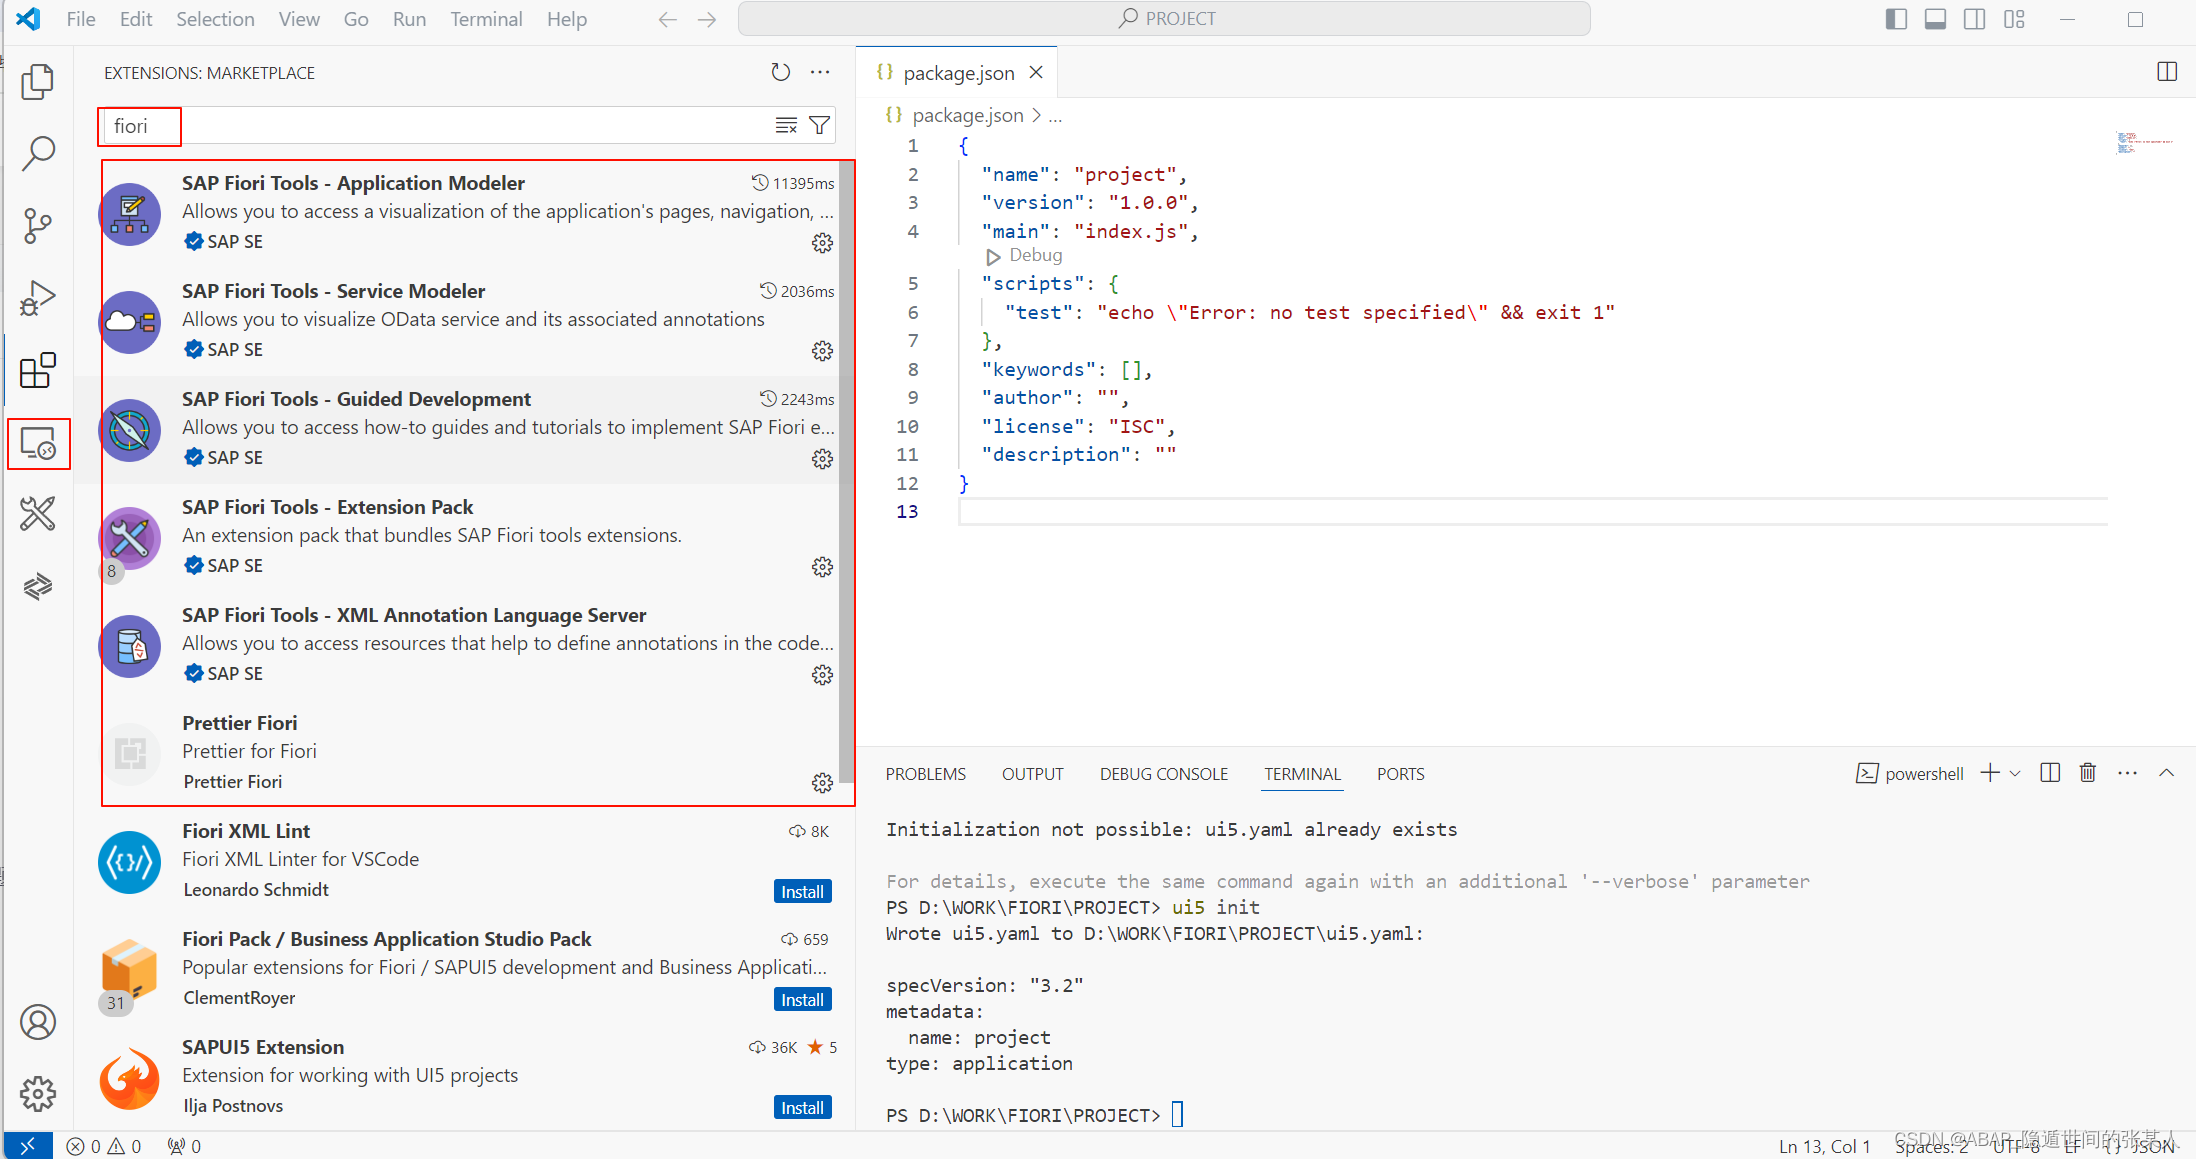Open manage gear for Application Modeler extension
The image size is (2196, 1159).
tap(822, 243)
